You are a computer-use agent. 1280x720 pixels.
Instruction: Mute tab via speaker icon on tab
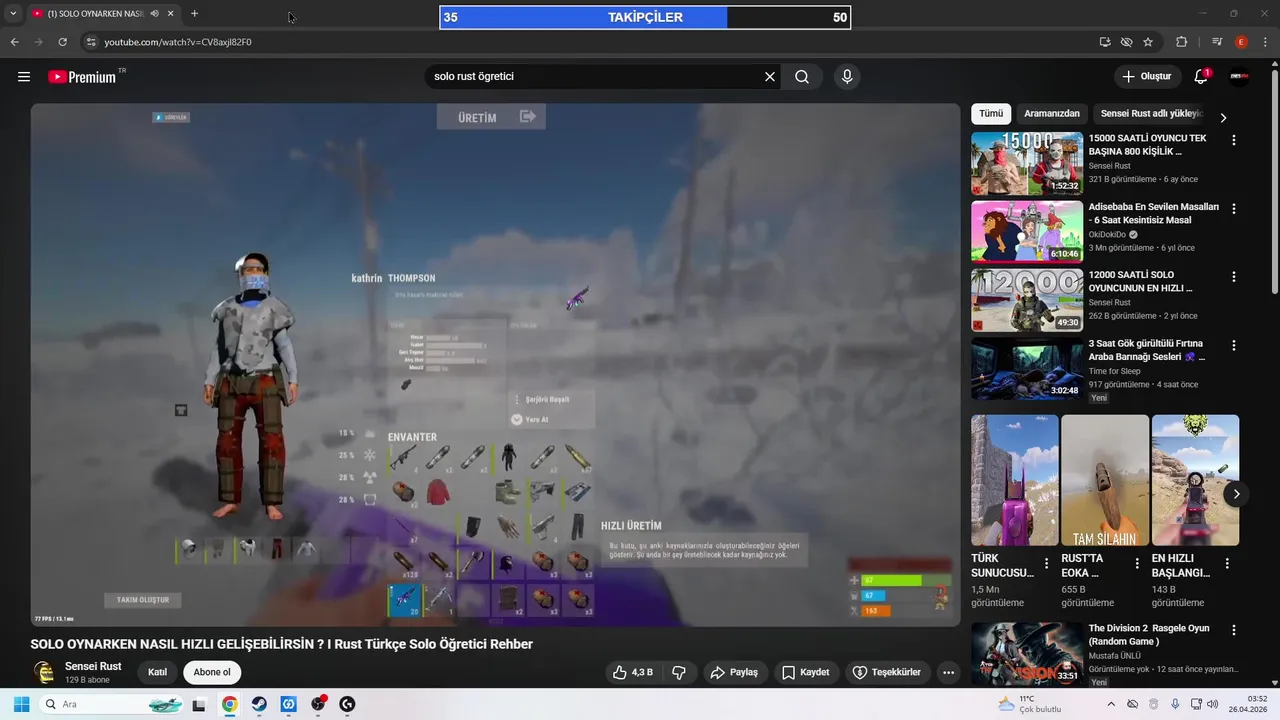pyautogui.click(x=155, y=14)
